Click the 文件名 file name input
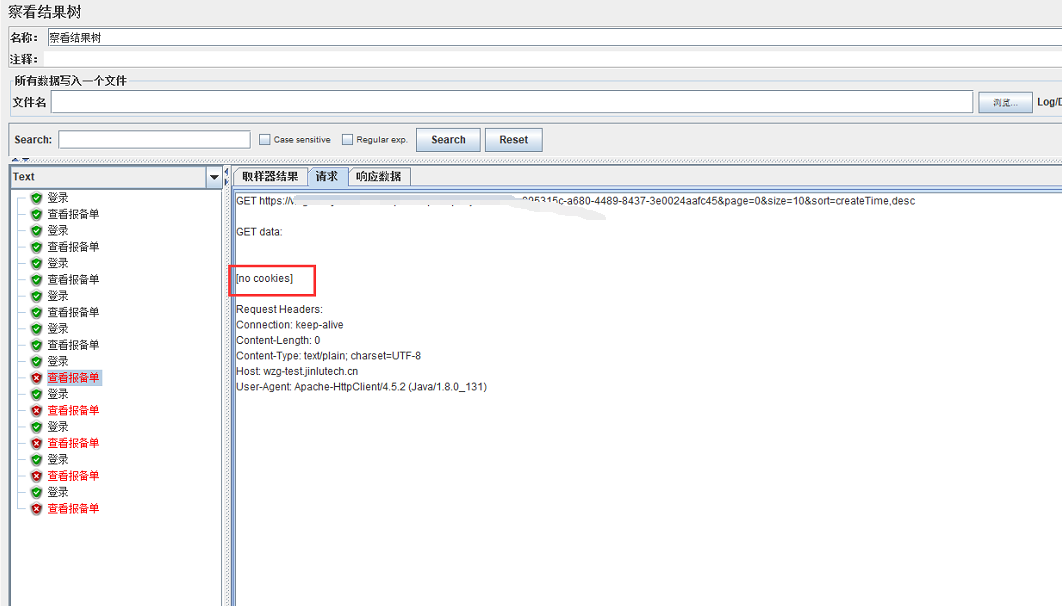Image resolution: width=1062 pixels, height=606 pixels. (512, 102)
